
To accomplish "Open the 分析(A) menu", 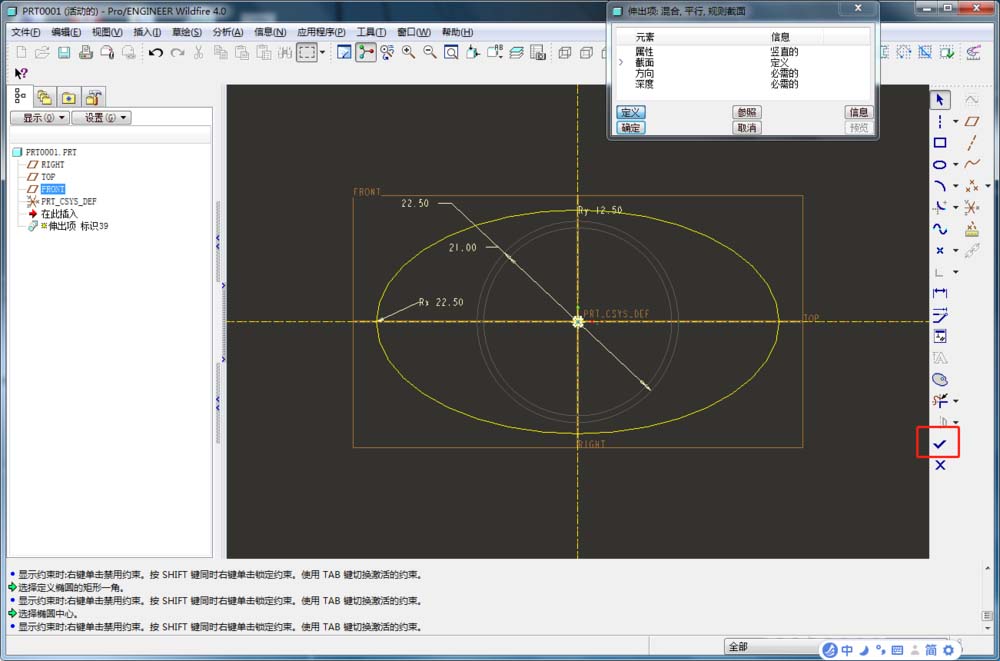I will pyautogui.click(x=228, y=32).
